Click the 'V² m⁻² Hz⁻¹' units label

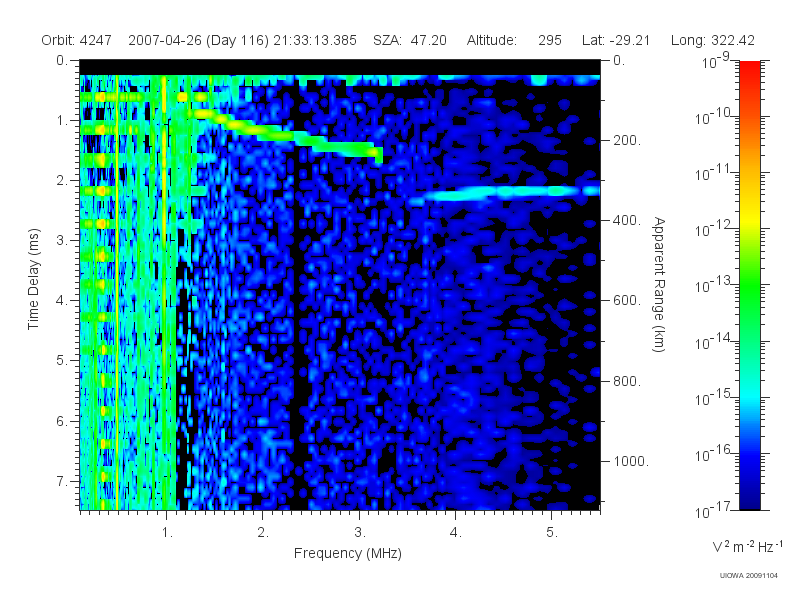pos(747,546)
